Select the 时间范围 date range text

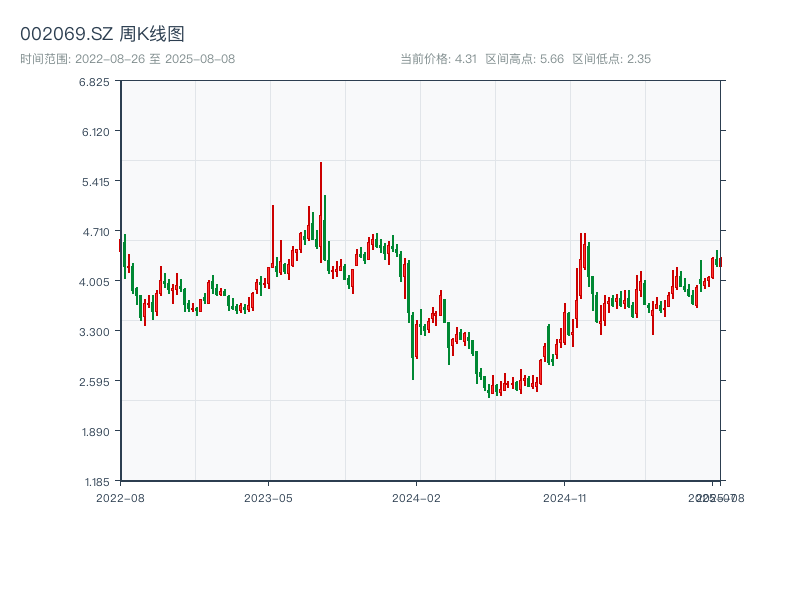click(x=128, y=59)
